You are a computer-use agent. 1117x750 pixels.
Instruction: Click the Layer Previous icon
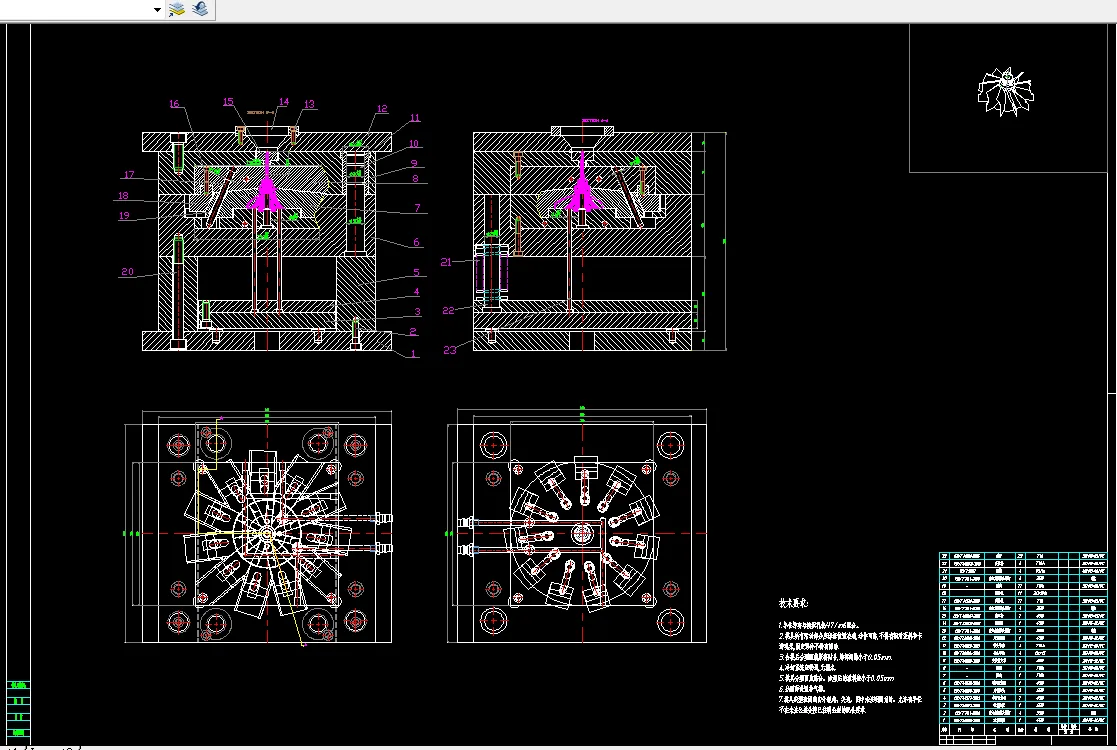tap(200, 9)
